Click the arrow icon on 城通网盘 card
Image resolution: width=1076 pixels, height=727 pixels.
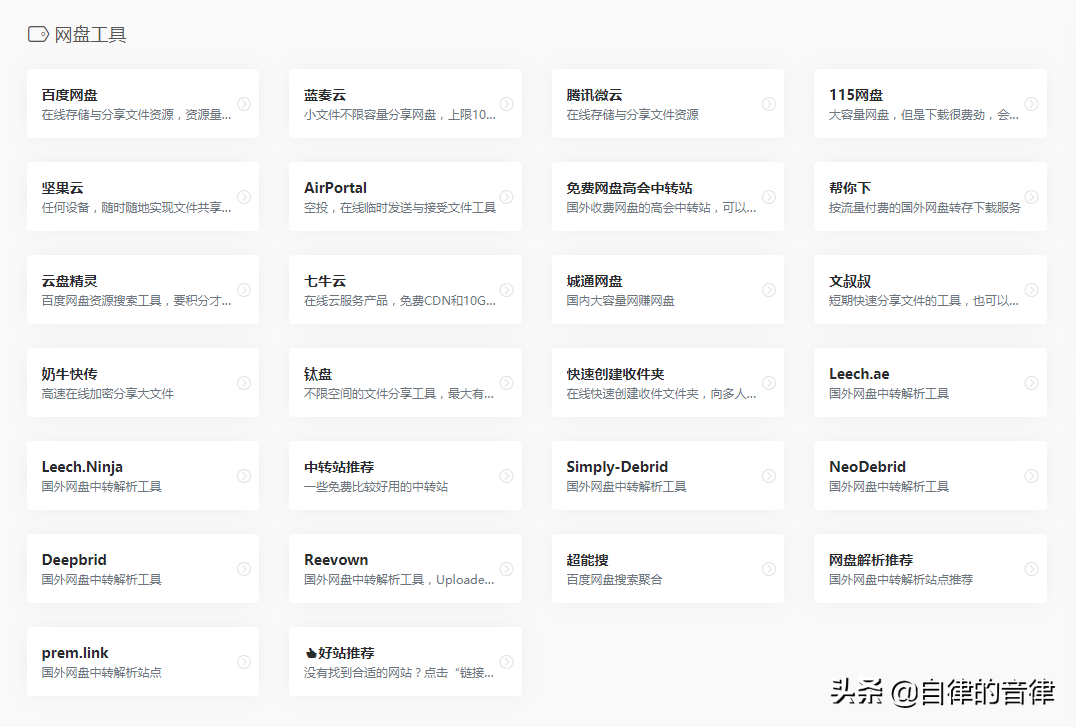pyautogui.click(x=769, y=290)
